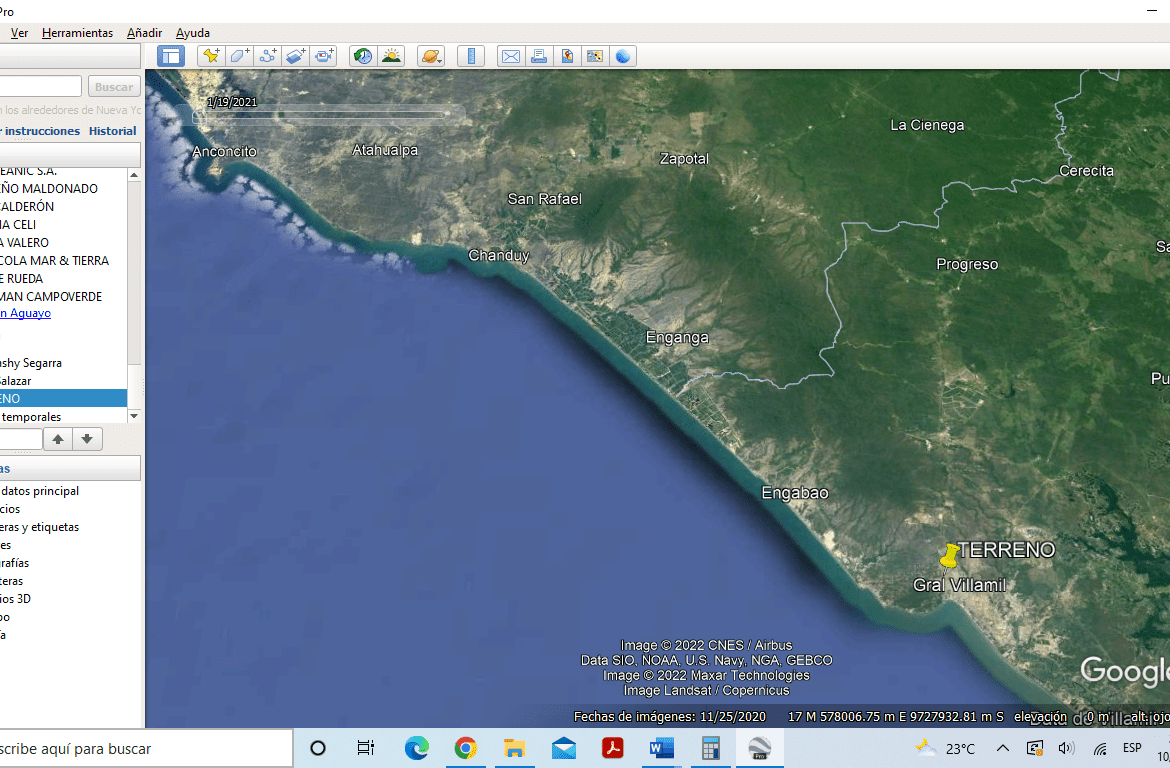Open the ruler measurement tool
The image size is (1170, 768).
[471, 56]
